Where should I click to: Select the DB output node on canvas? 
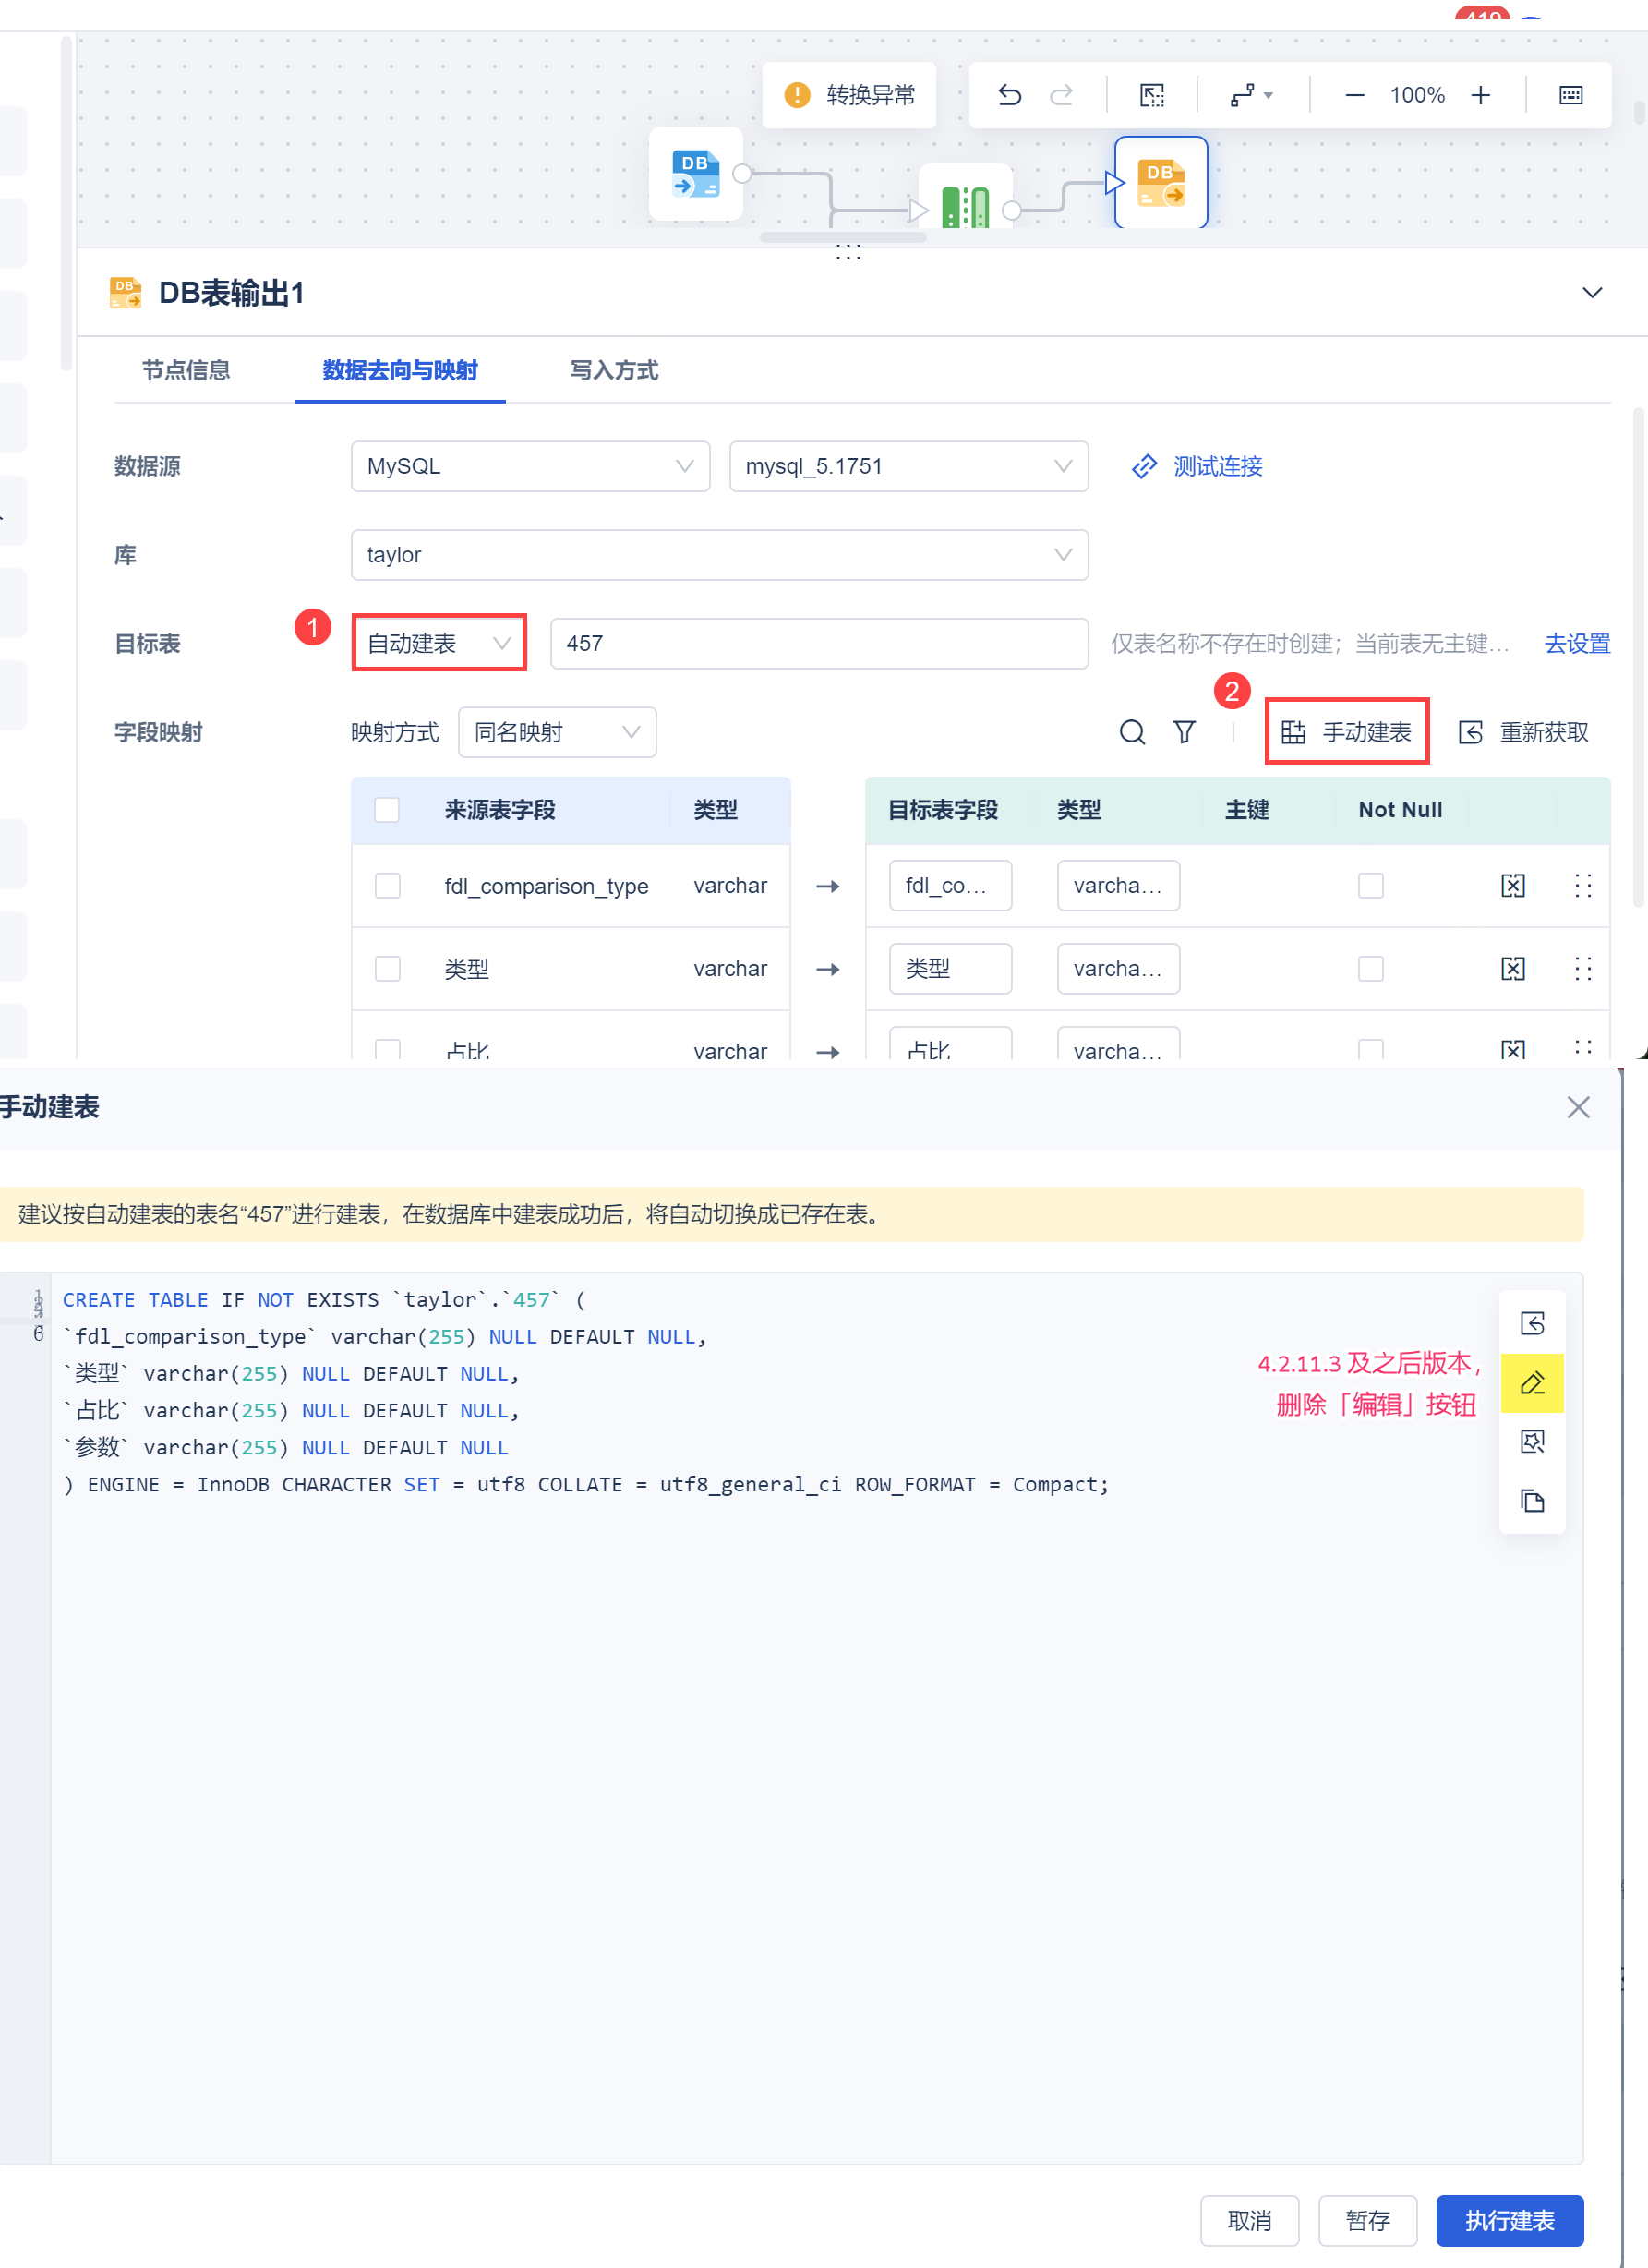(x=1161, y=183)
